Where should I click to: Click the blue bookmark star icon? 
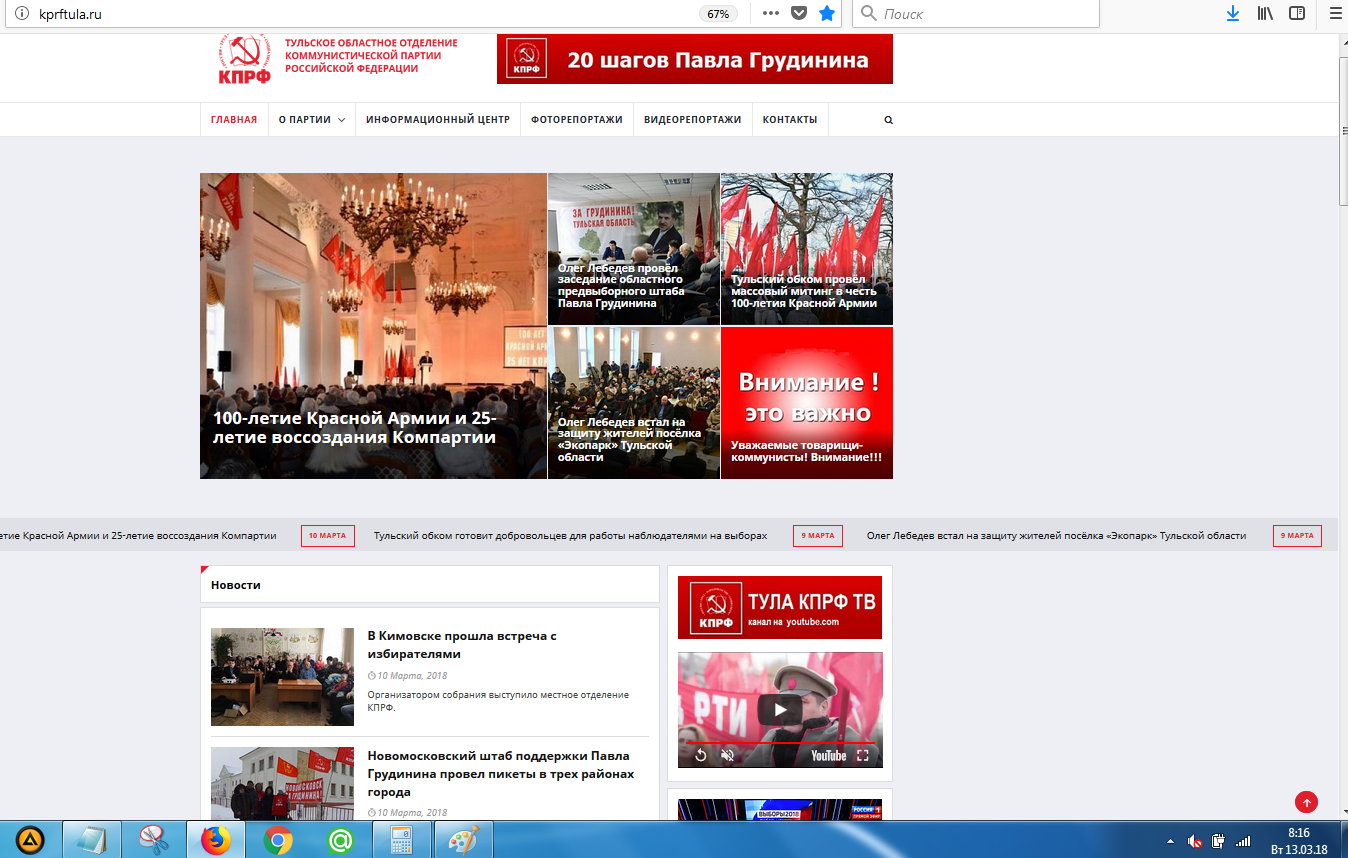point(827,14)
